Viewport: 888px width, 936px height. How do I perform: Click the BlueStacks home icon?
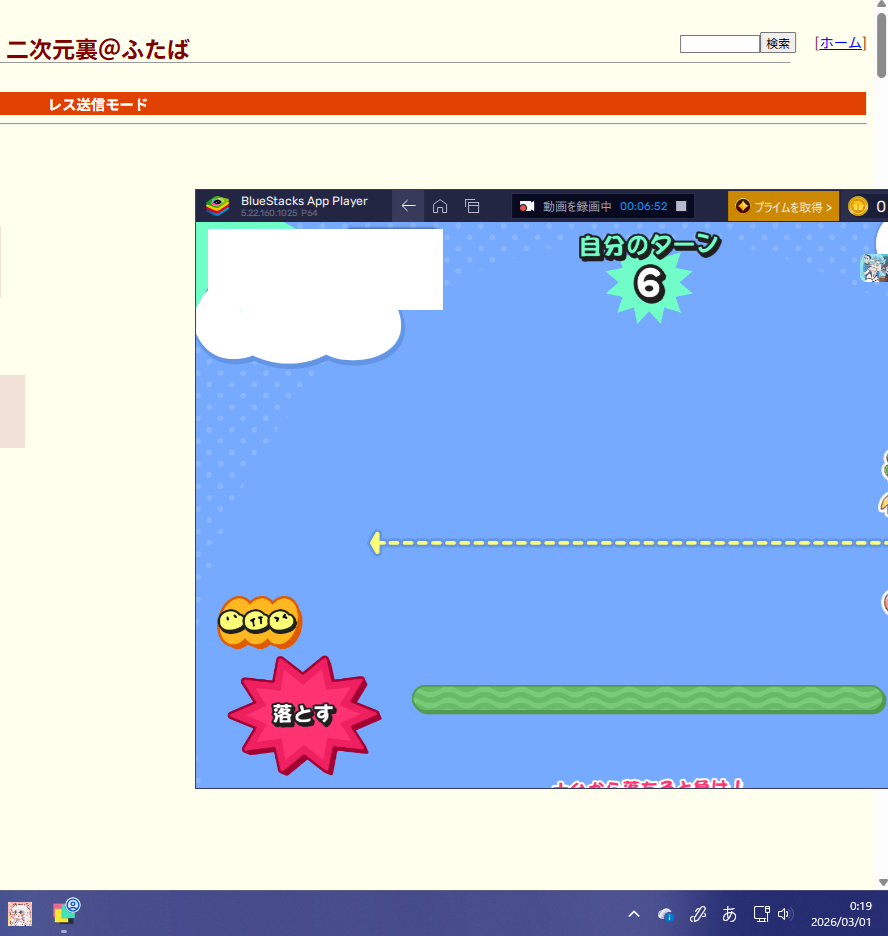(440, 206)
